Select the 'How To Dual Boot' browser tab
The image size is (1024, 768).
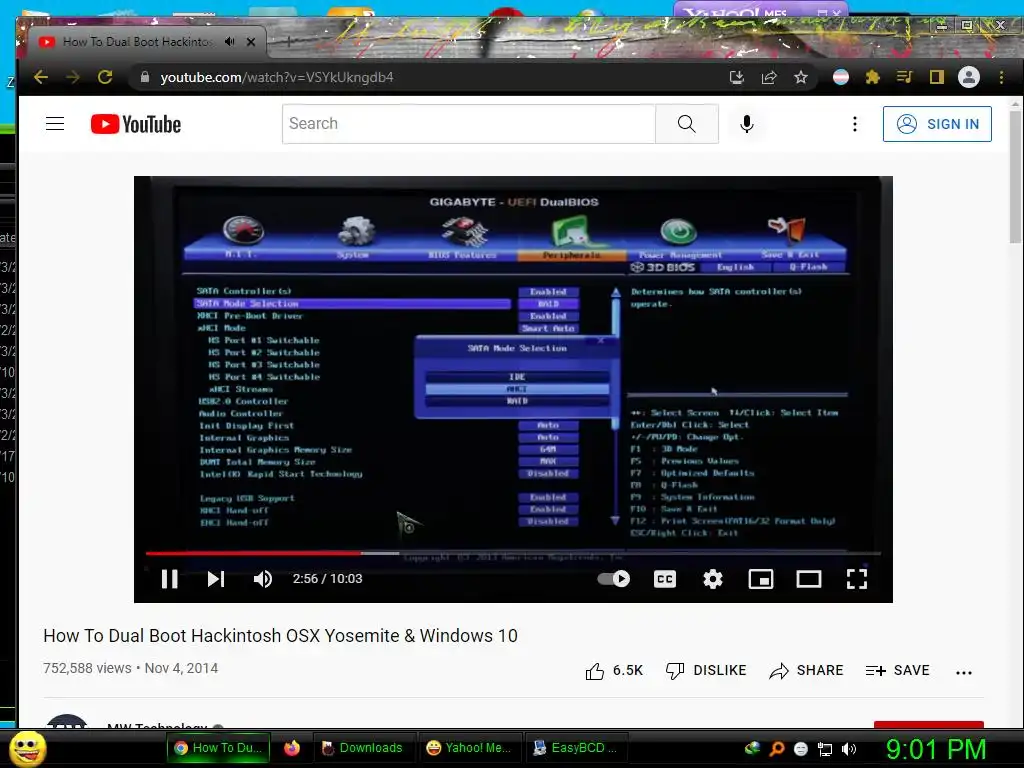[x=137, y=42]
